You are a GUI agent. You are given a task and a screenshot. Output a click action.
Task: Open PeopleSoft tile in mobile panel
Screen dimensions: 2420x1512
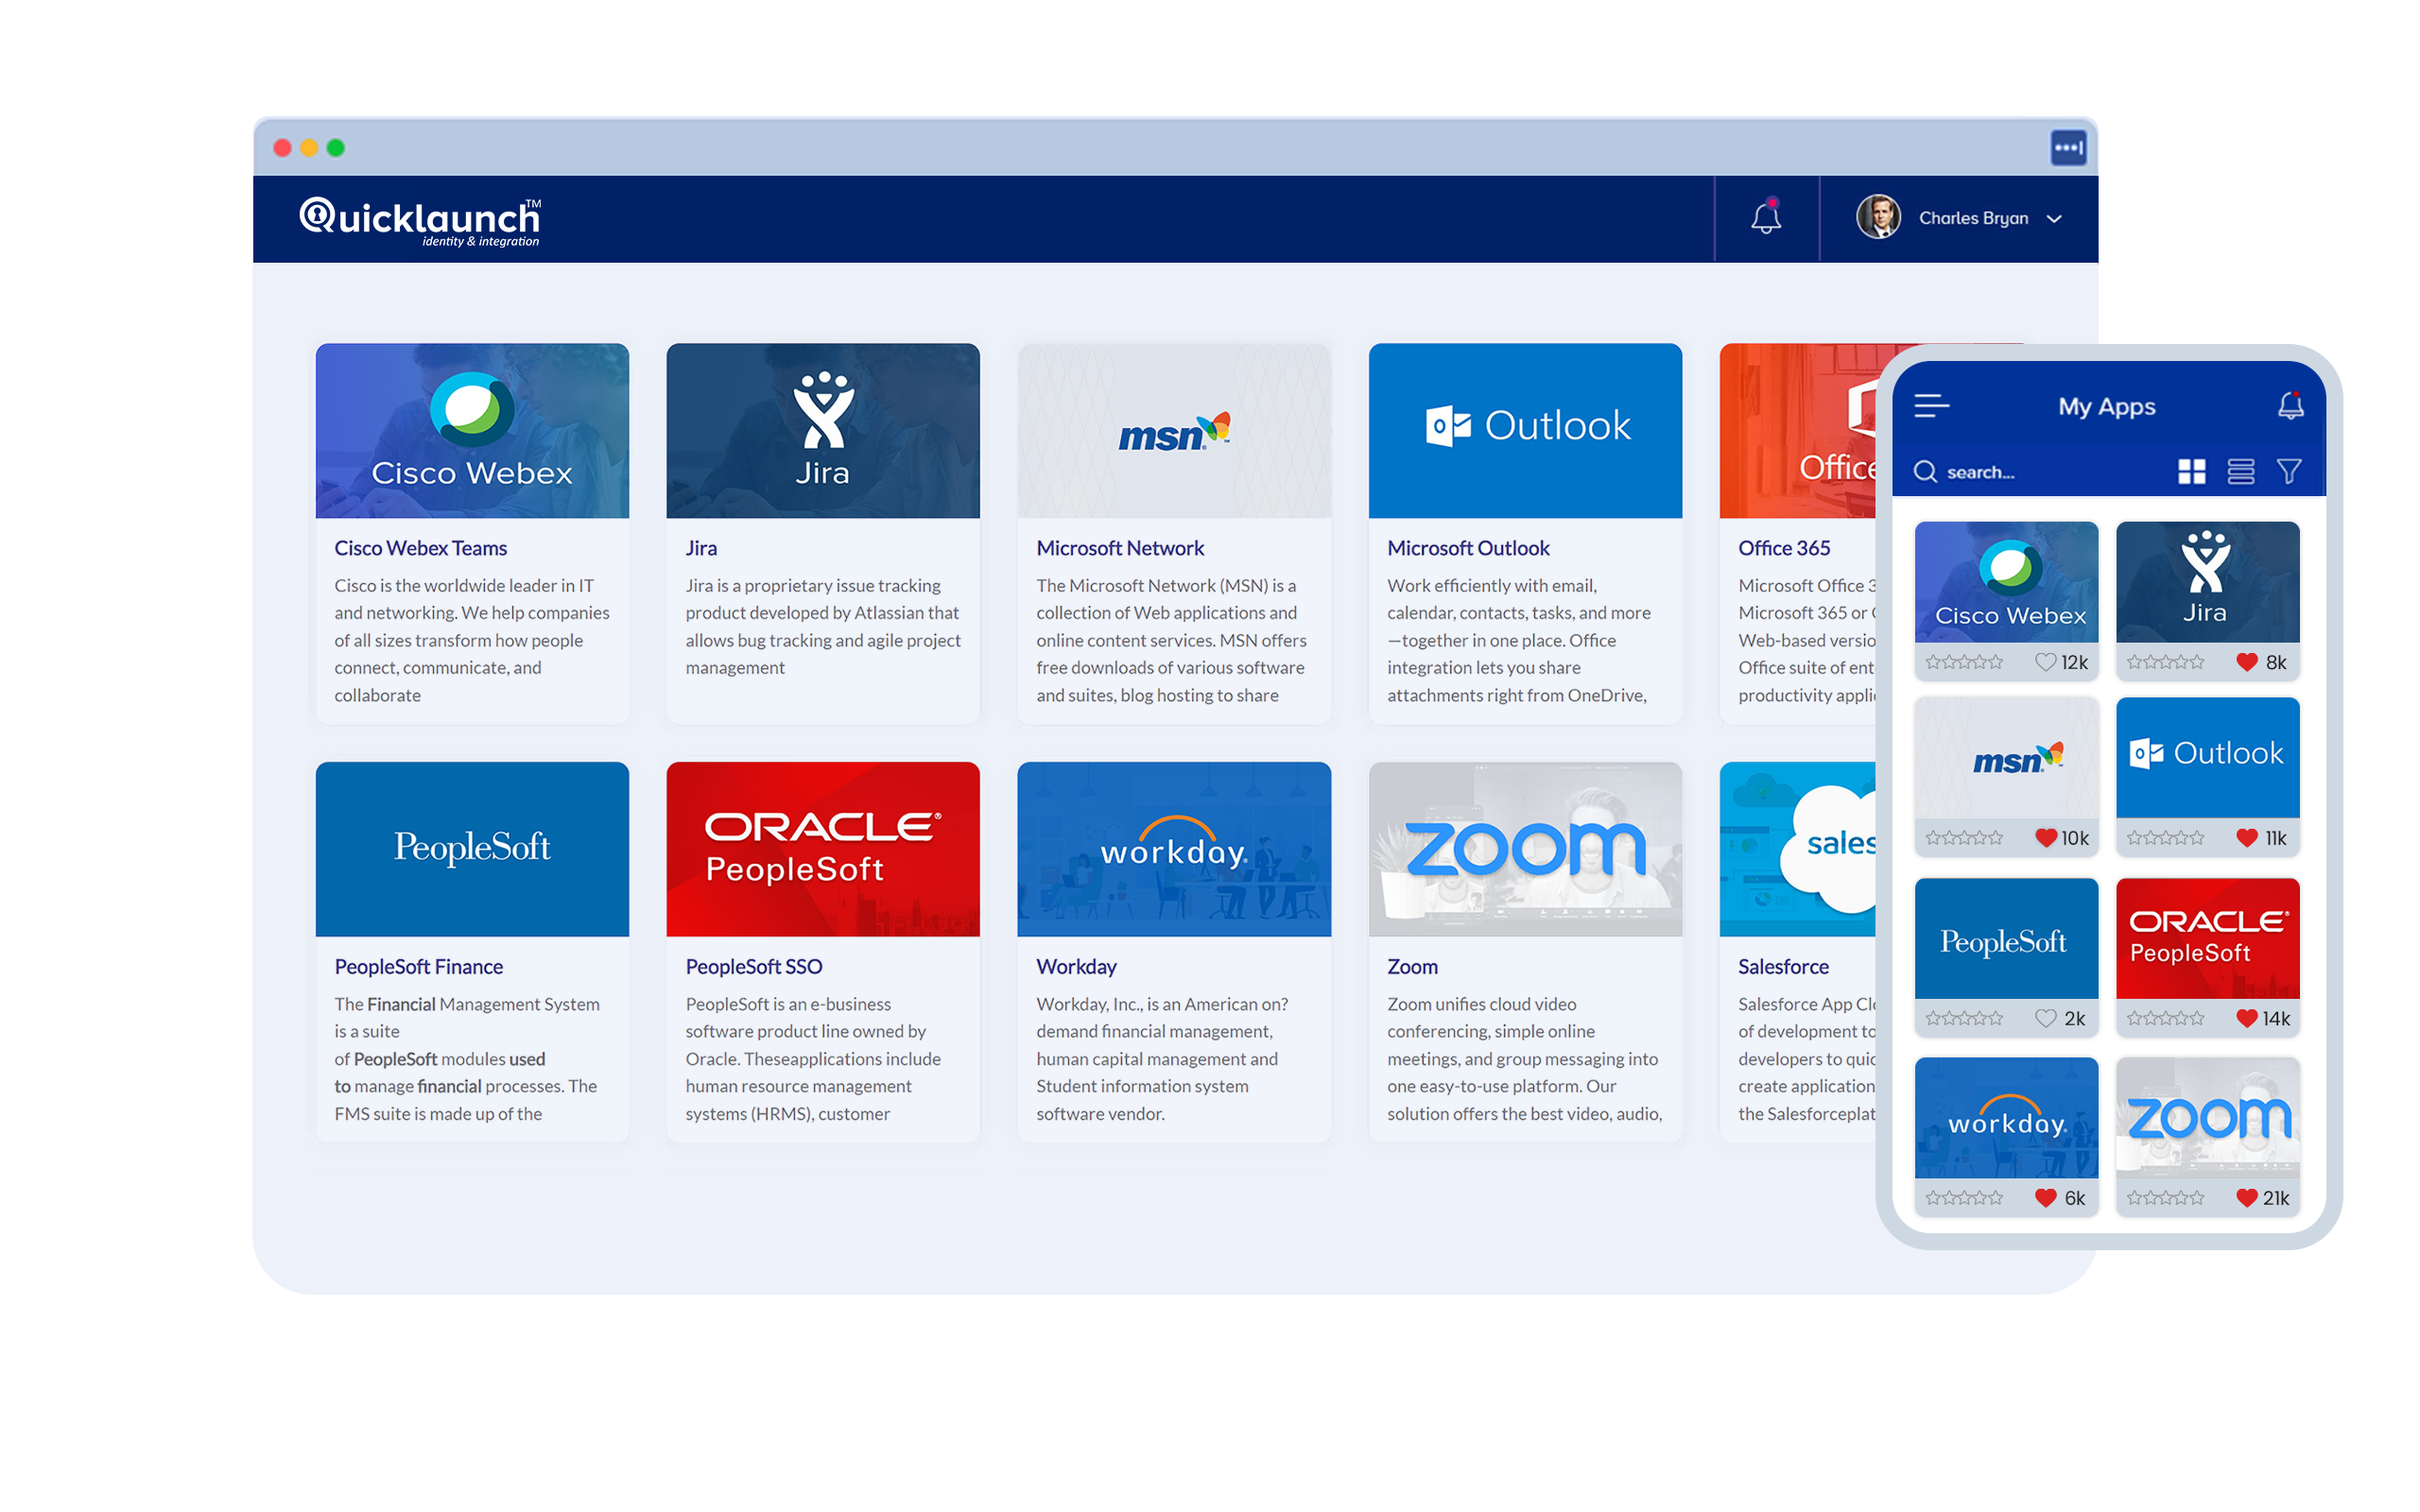[2006, 938]
